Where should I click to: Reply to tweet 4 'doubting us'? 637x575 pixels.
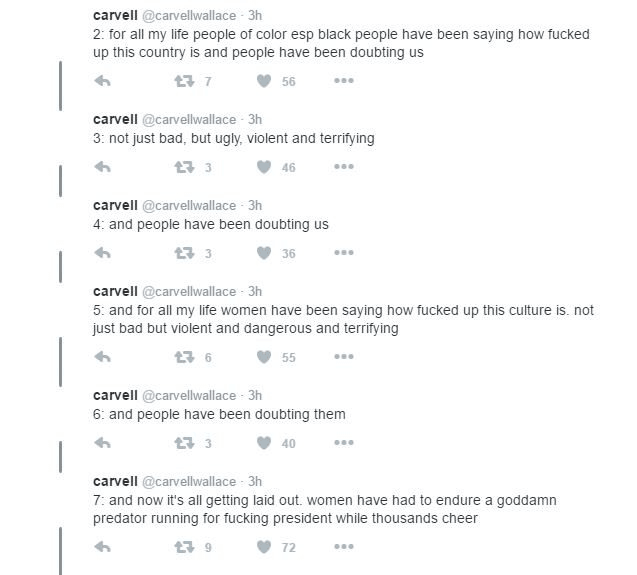click(x=101, y=253)
